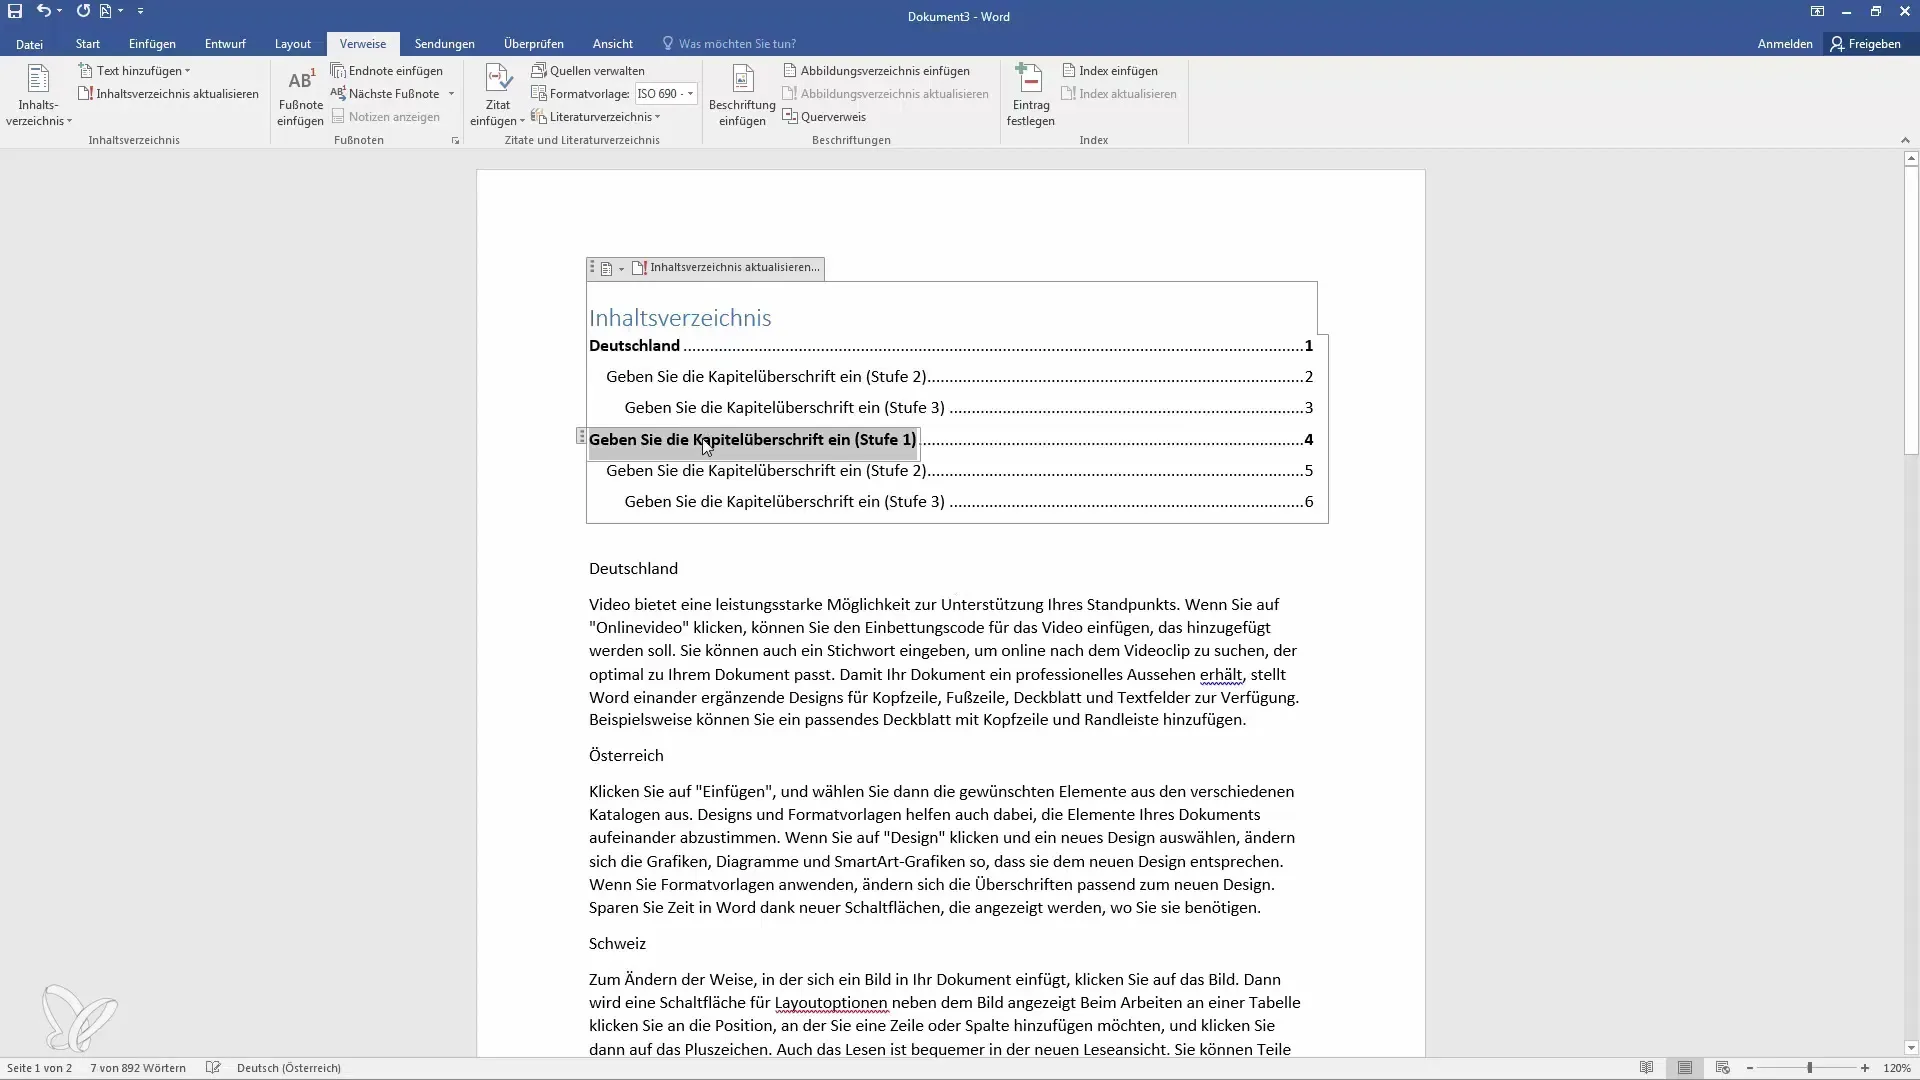The height and width of the screenshot is (1080, 1920).
Task: Expand the Literaturverzeichnis menu
Action: [596, 117]
